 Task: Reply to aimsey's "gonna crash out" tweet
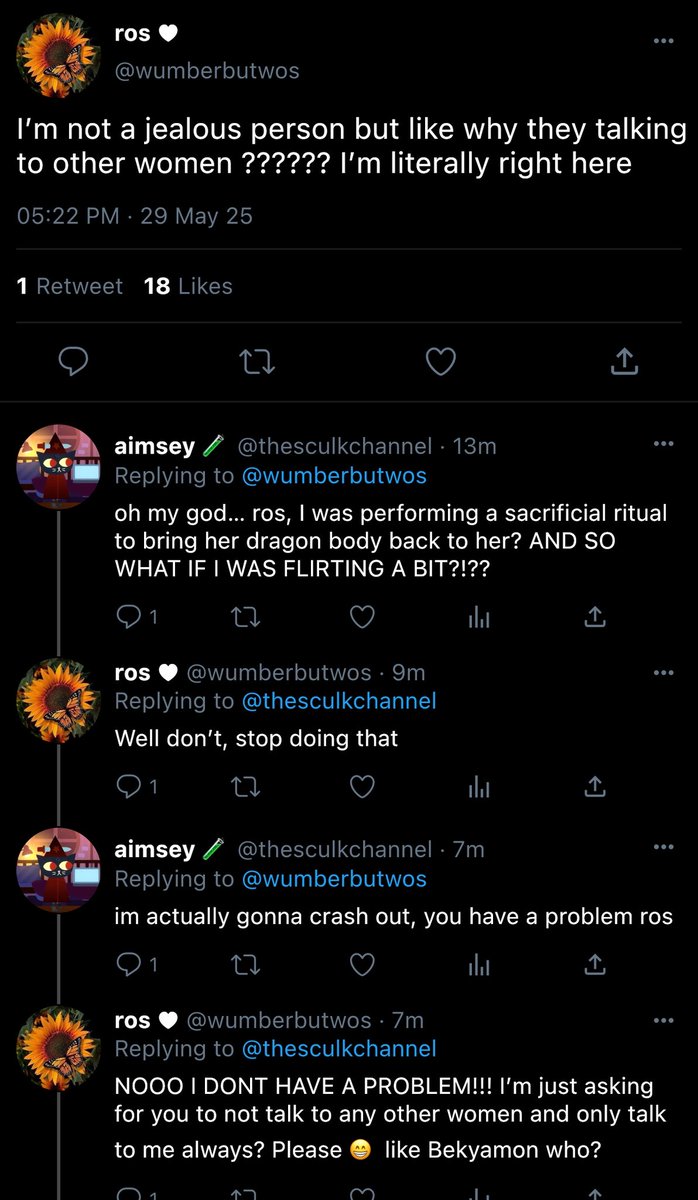tap(130, 964)
